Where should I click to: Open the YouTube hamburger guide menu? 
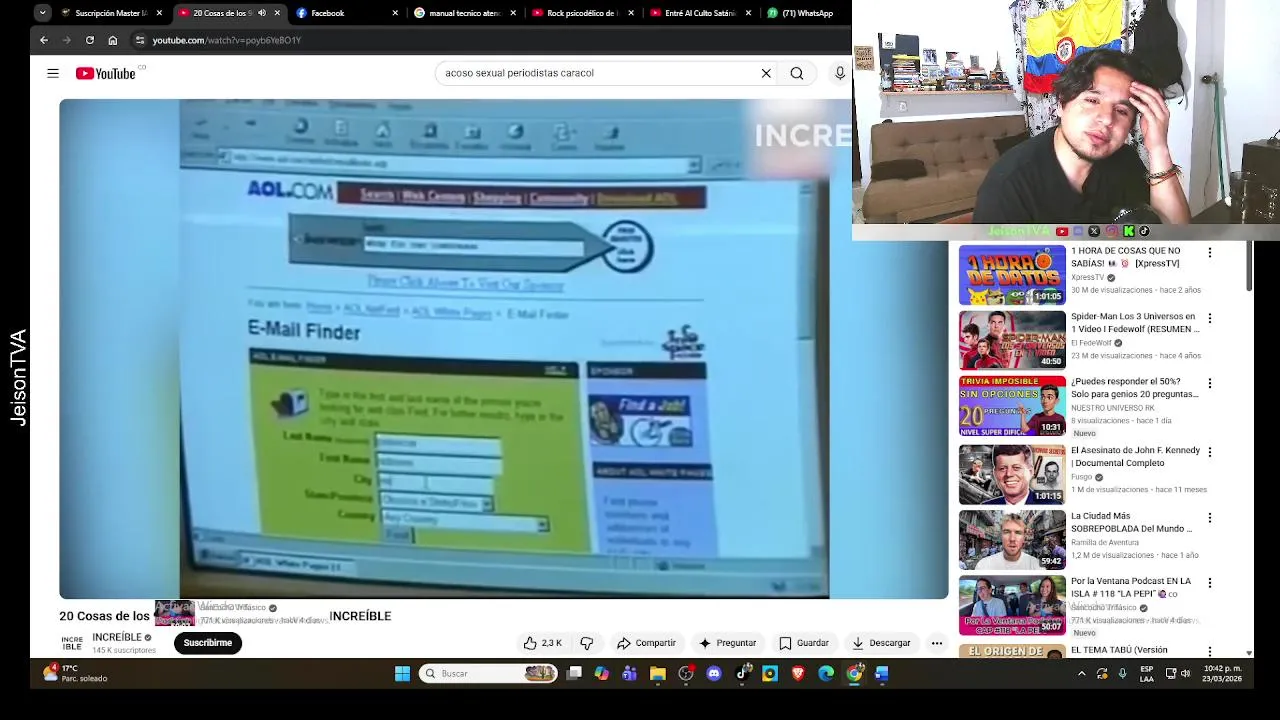pos(53,73)
